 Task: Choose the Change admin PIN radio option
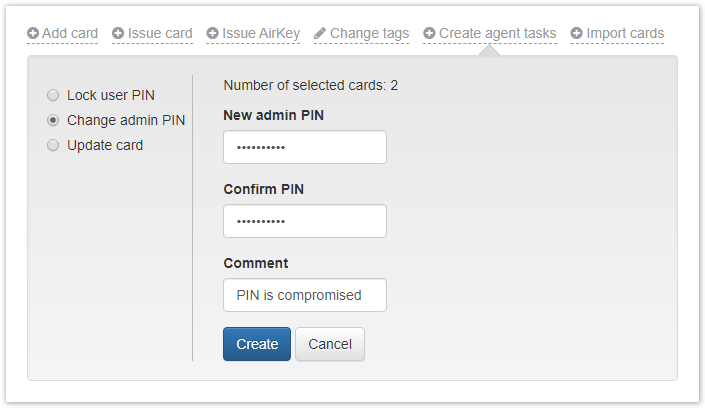click(x=53, y=120)
